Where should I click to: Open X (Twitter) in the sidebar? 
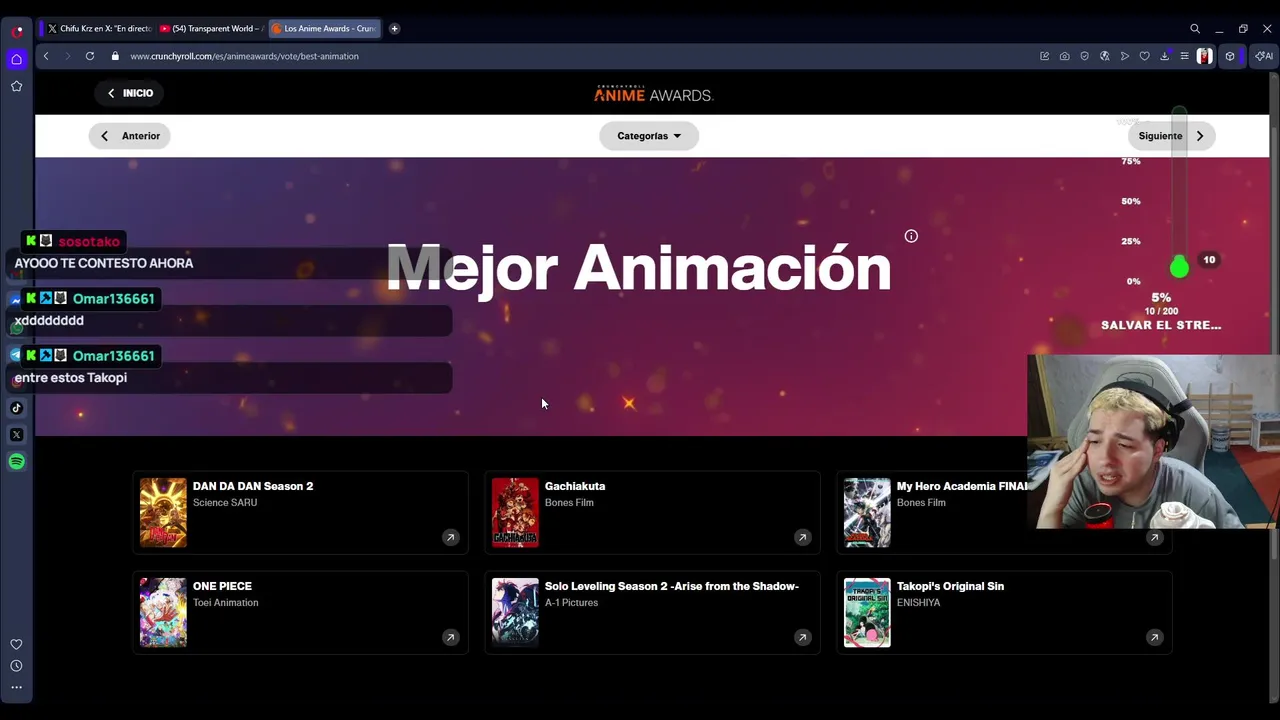pyautogui.click(x=16, y=435)
